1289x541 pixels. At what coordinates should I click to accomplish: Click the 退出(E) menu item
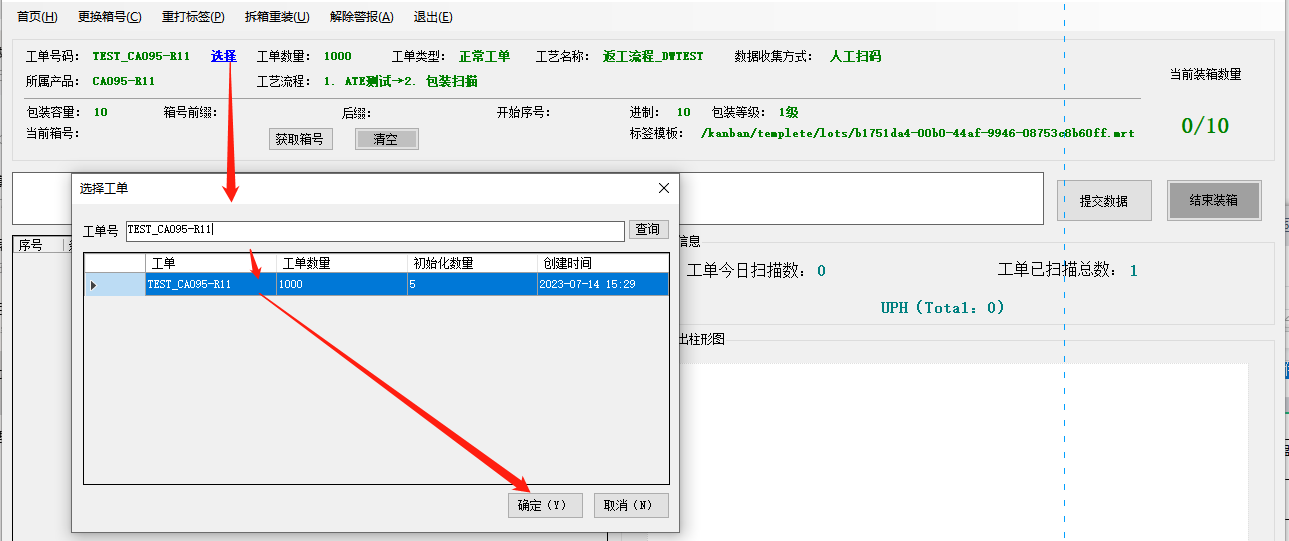pos(433,17)
